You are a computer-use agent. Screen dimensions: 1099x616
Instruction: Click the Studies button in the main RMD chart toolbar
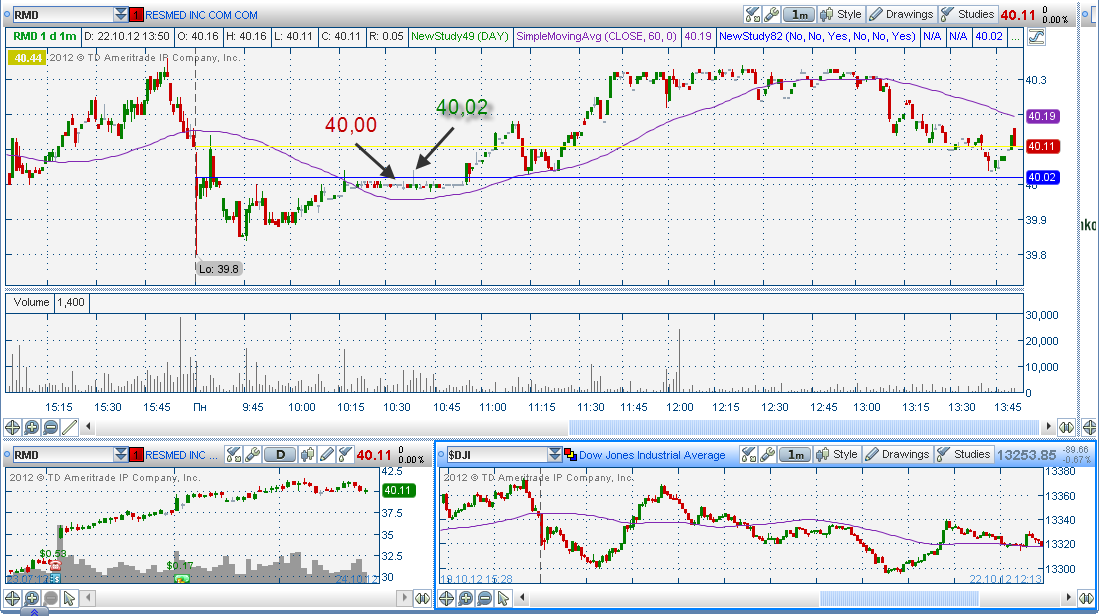coord(967,14)
